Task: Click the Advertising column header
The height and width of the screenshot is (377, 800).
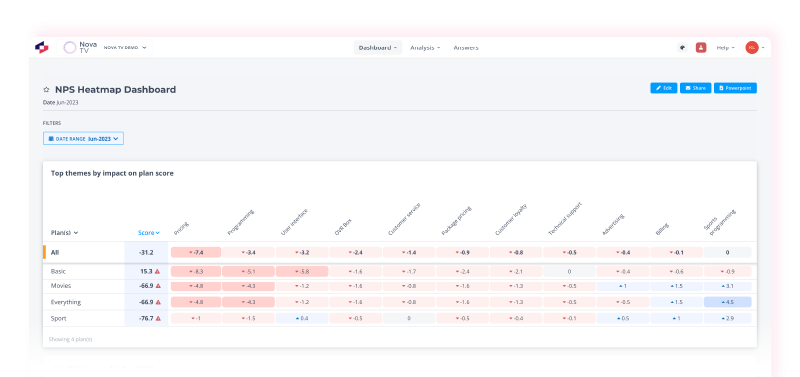Action: tap(613, 225)
